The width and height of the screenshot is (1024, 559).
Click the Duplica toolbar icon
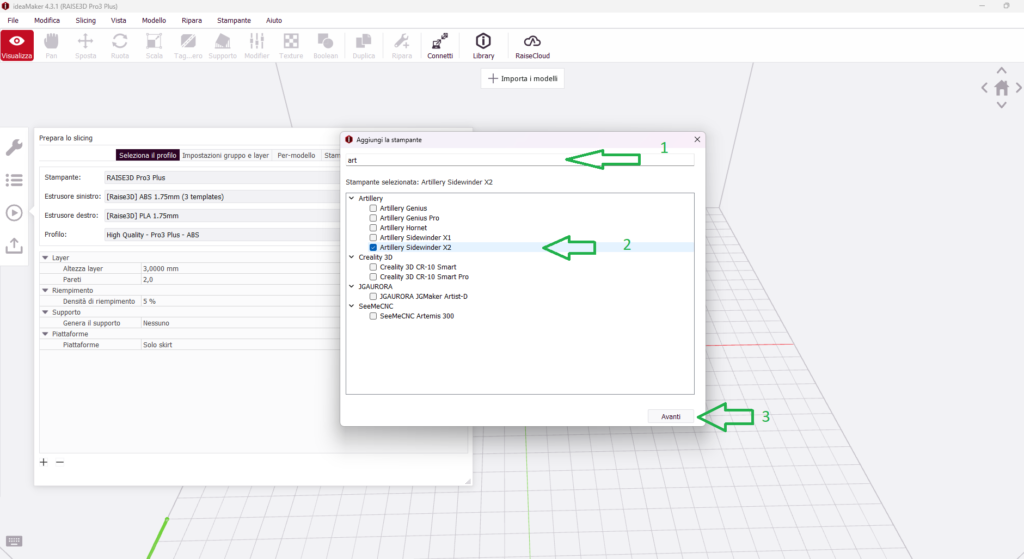364,46
